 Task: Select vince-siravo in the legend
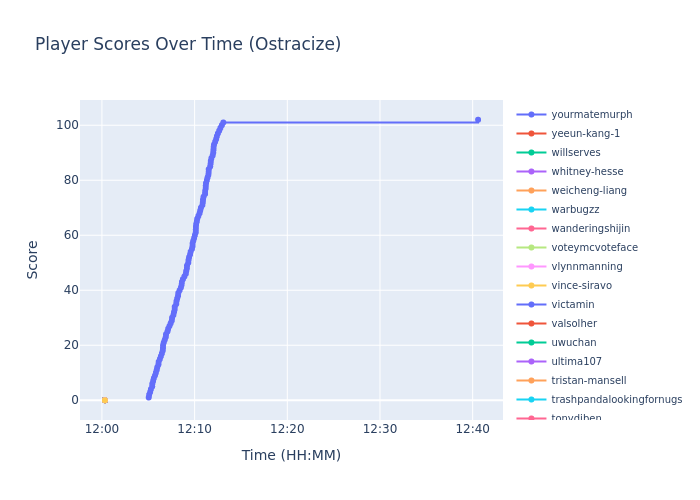581,286
